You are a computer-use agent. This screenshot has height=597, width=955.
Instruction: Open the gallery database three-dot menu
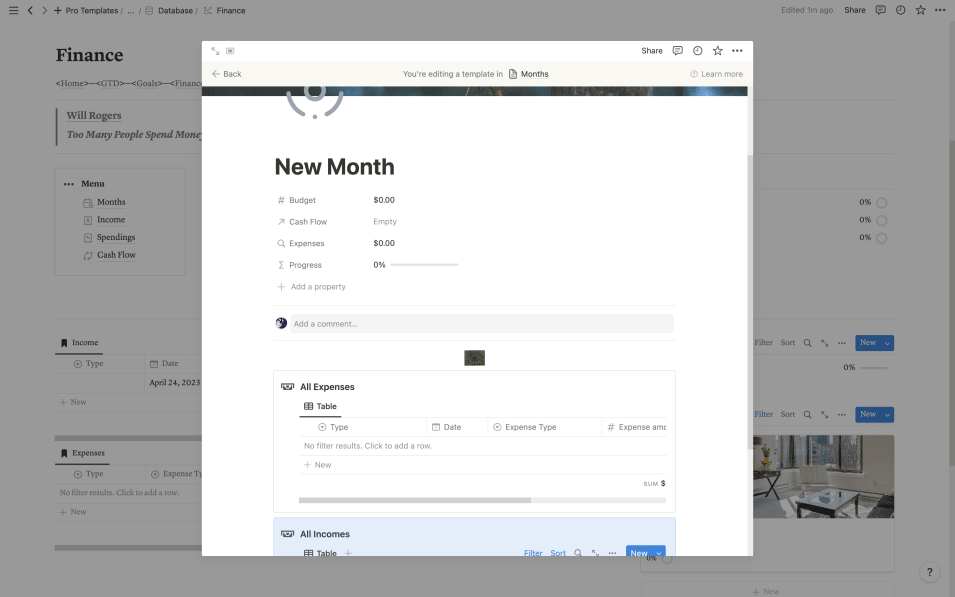tap(842, 414)
